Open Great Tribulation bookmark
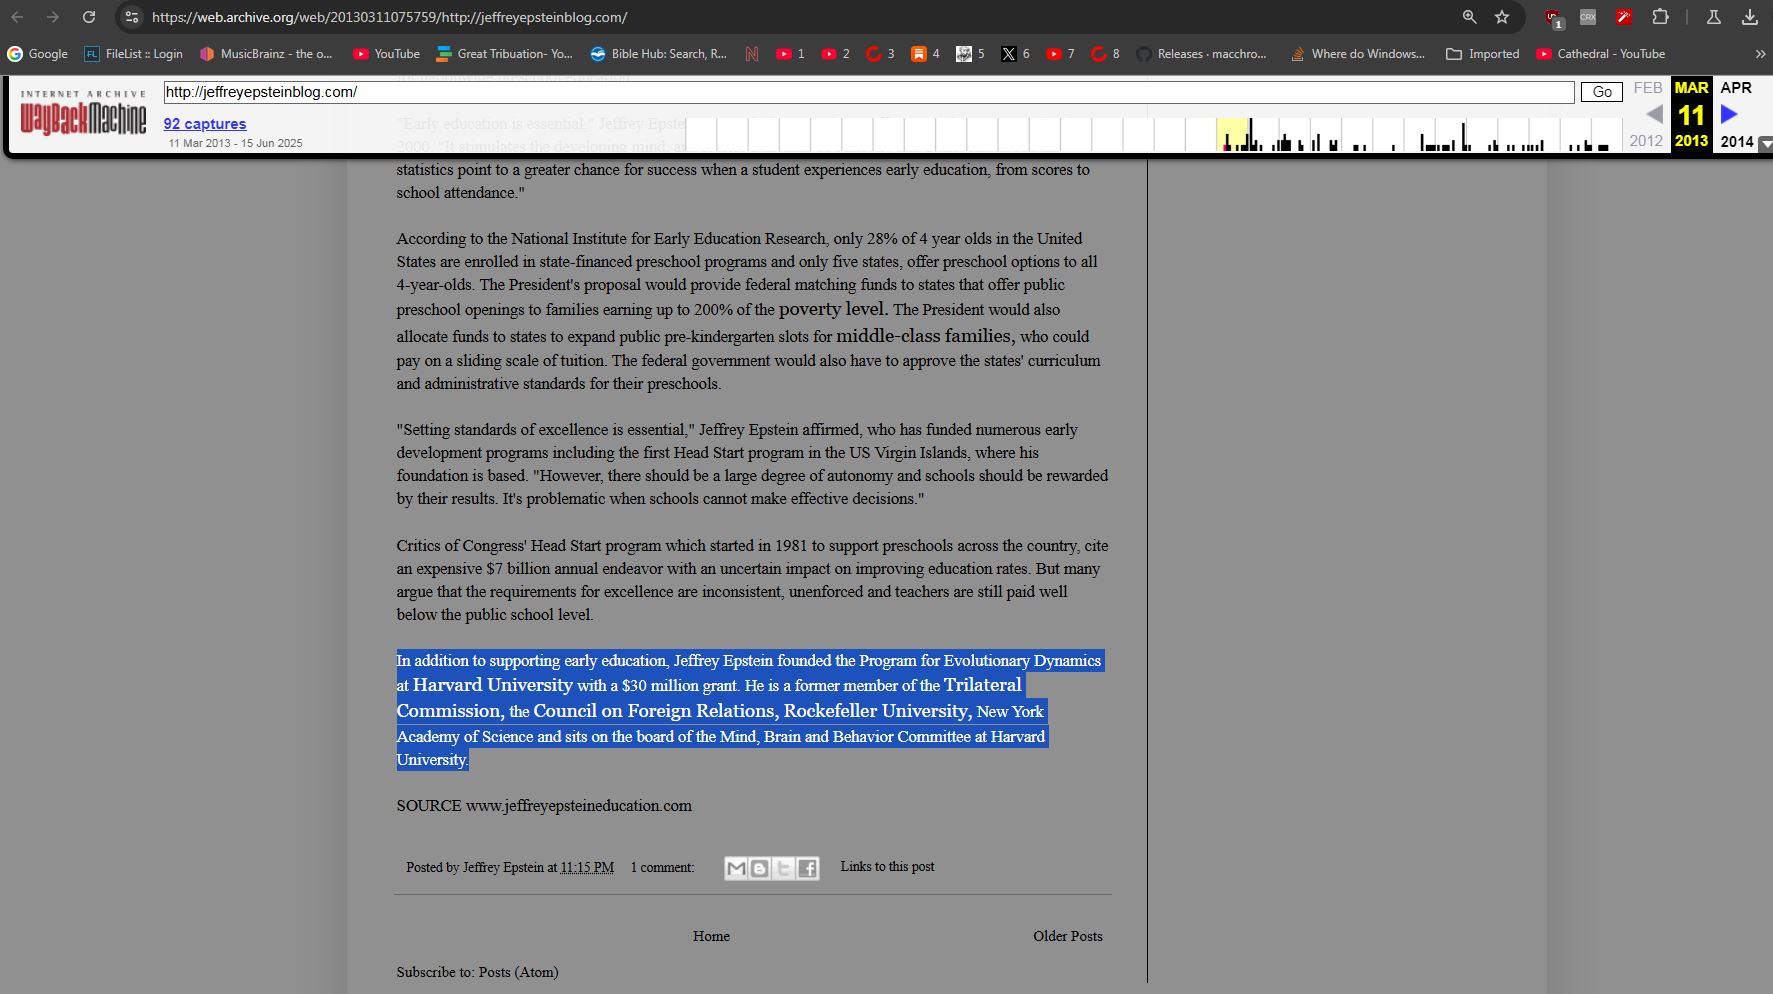 click(x=504, y=54)
